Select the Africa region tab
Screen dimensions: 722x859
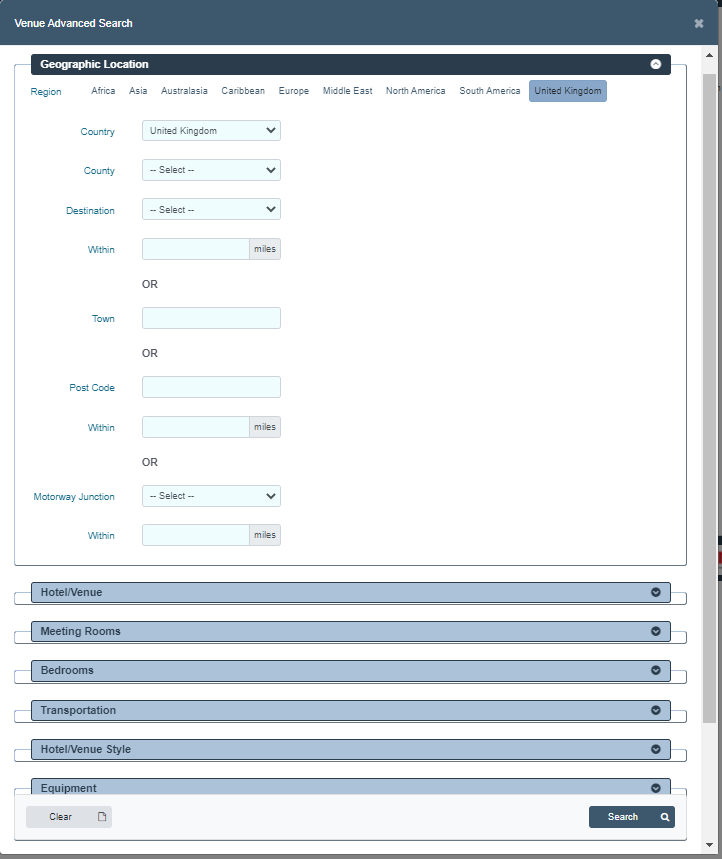(103, 91)
